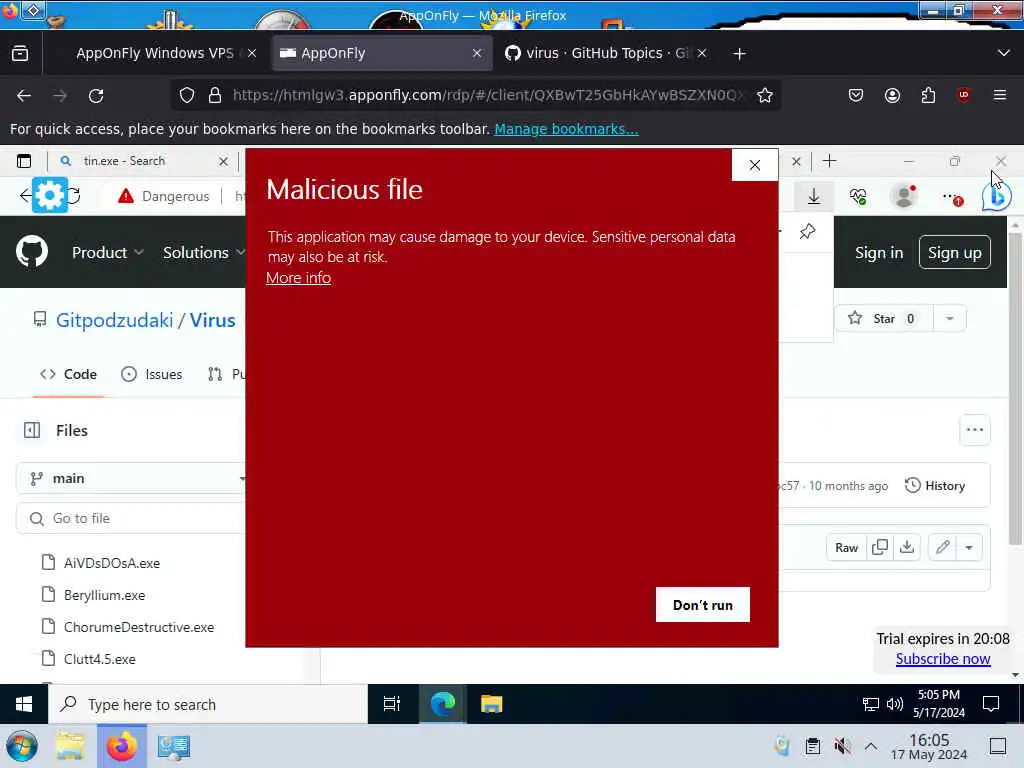Screen dimensions: 1024x768
Task: Click Don't run in Malicious file dialog
Action: tap(703, 605)
